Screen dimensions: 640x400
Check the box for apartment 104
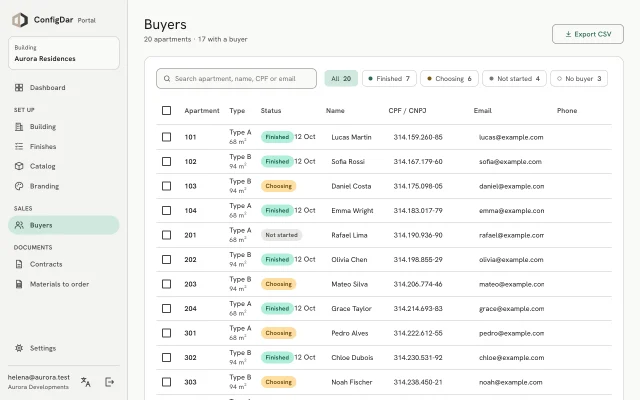click(167, 211)
